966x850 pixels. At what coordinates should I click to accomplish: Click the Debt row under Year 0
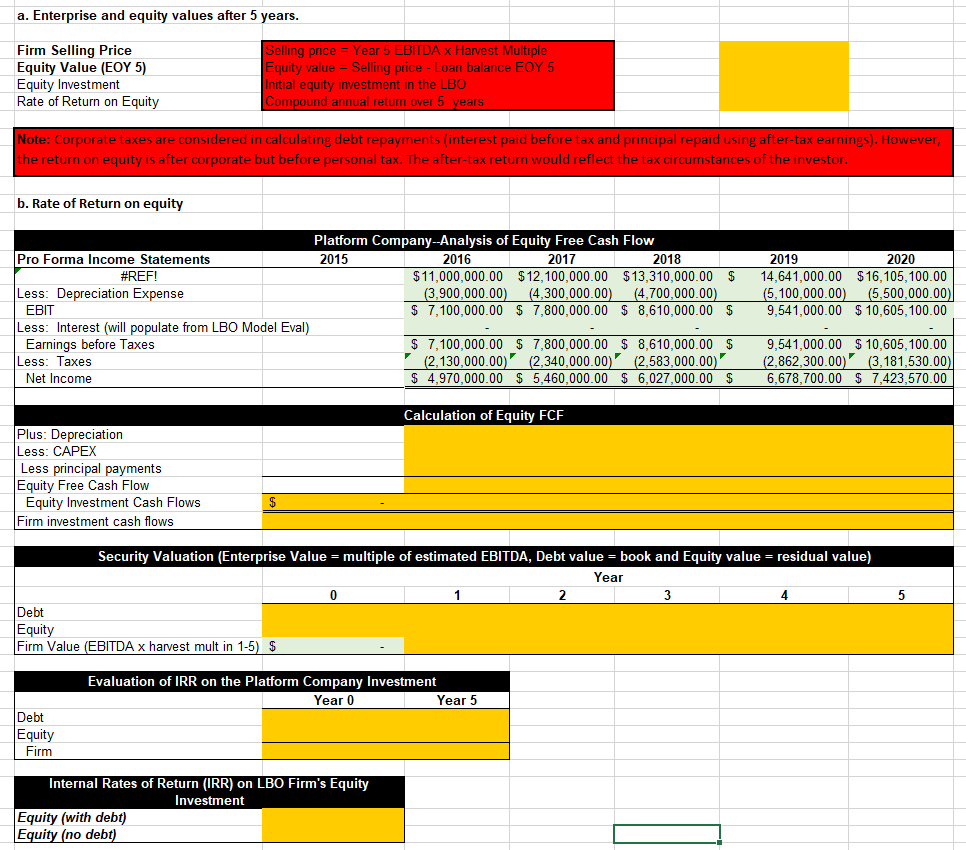tap(333, 612)
